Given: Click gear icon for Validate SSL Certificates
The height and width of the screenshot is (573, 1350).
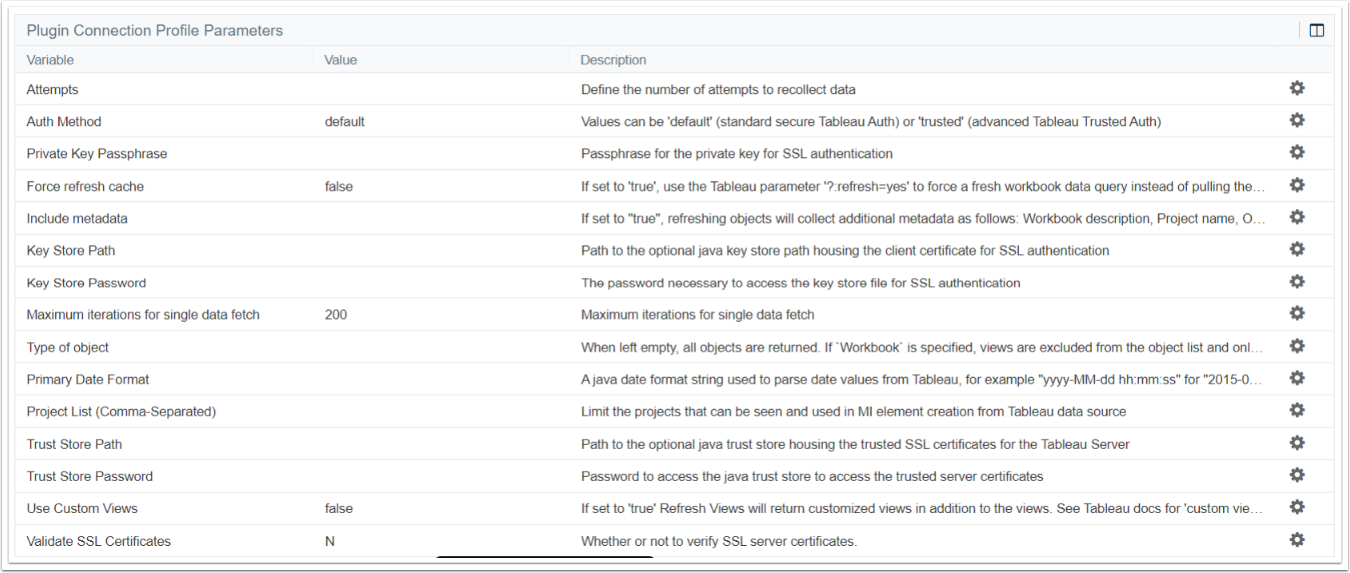Looking at the screenshot, I should [x=1297, y=540].
